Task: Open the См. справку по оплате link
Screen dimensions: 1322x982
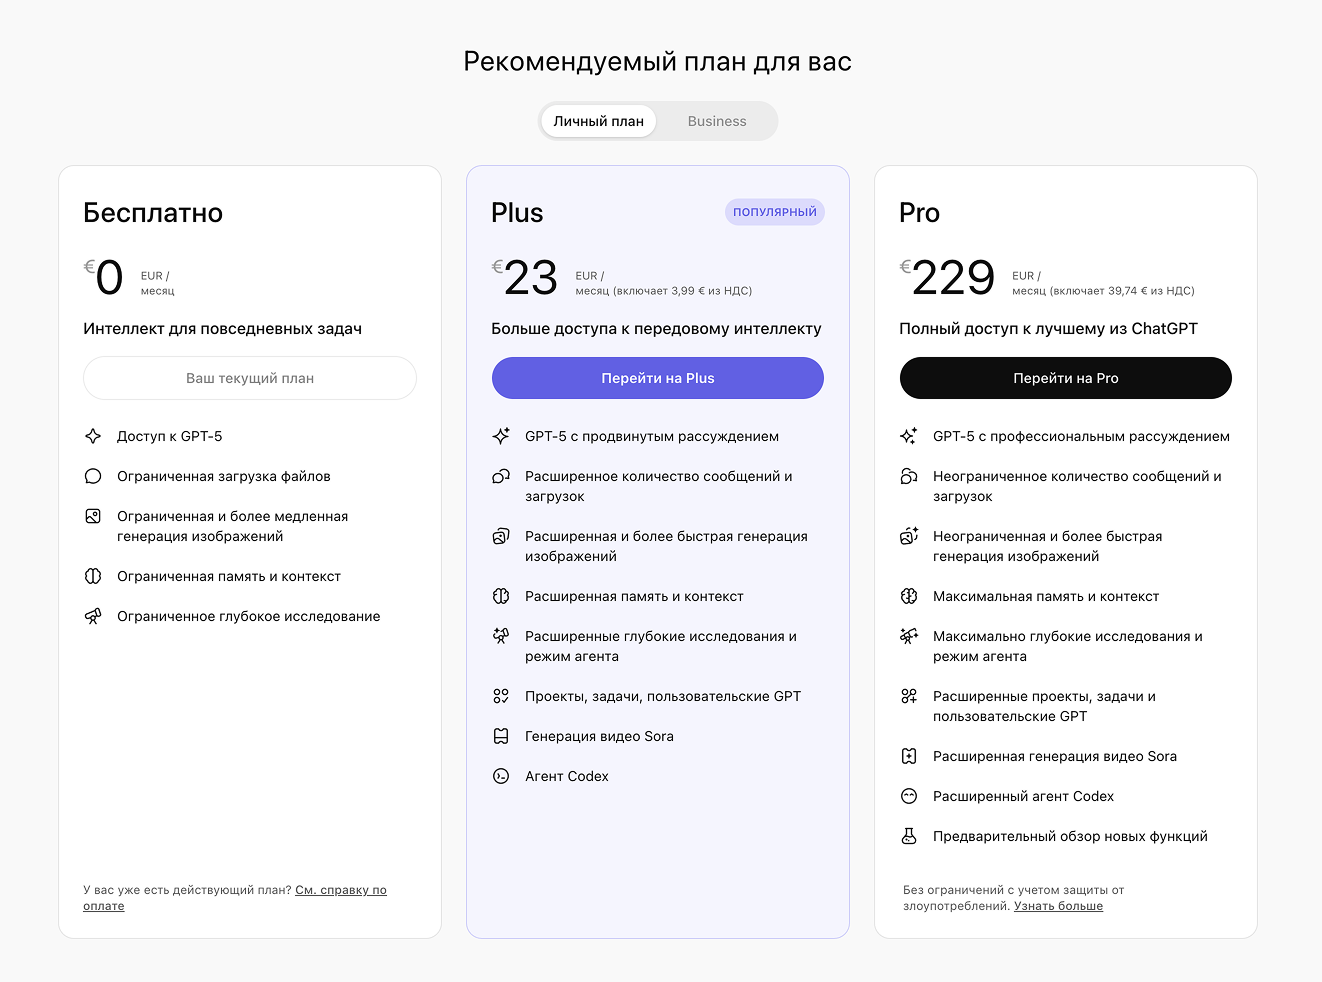Action: 340,890
